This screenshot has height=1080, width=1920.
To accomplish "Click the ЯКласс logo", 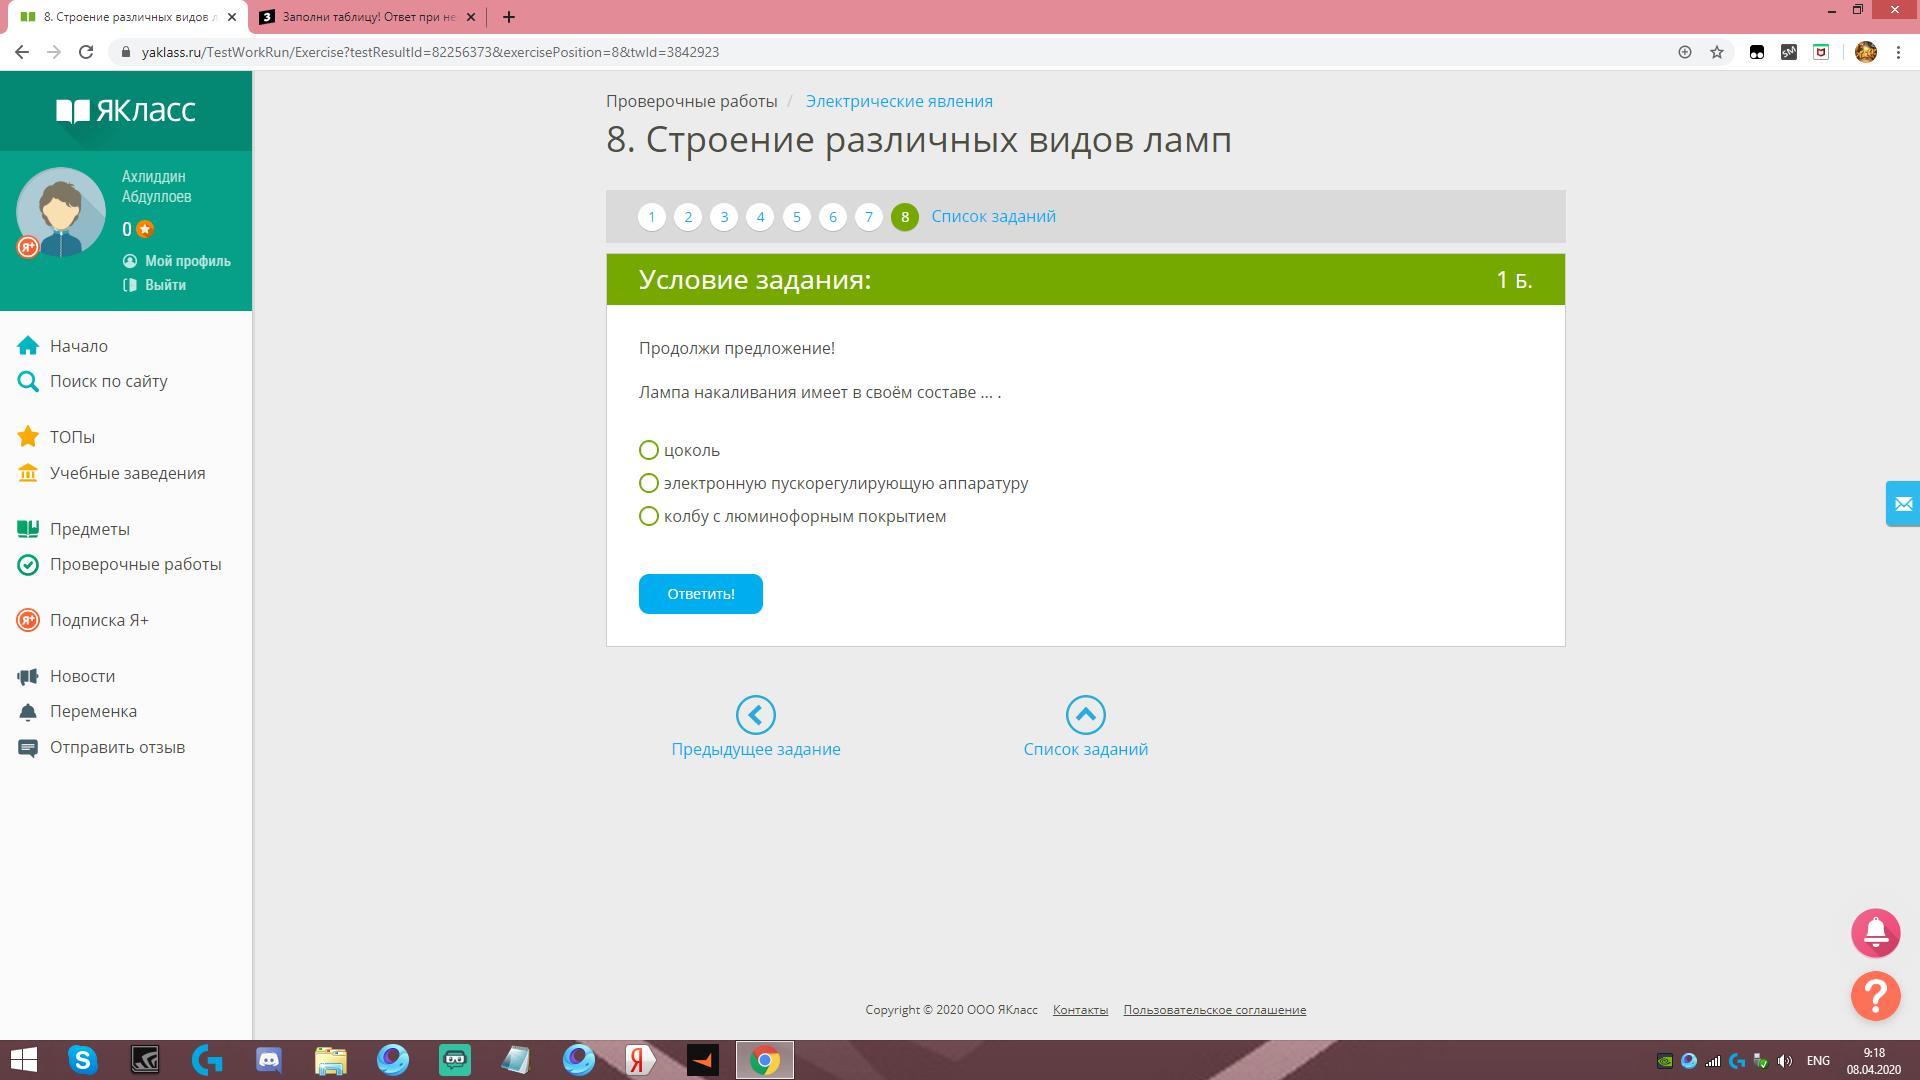I will [x=126, y=110].
